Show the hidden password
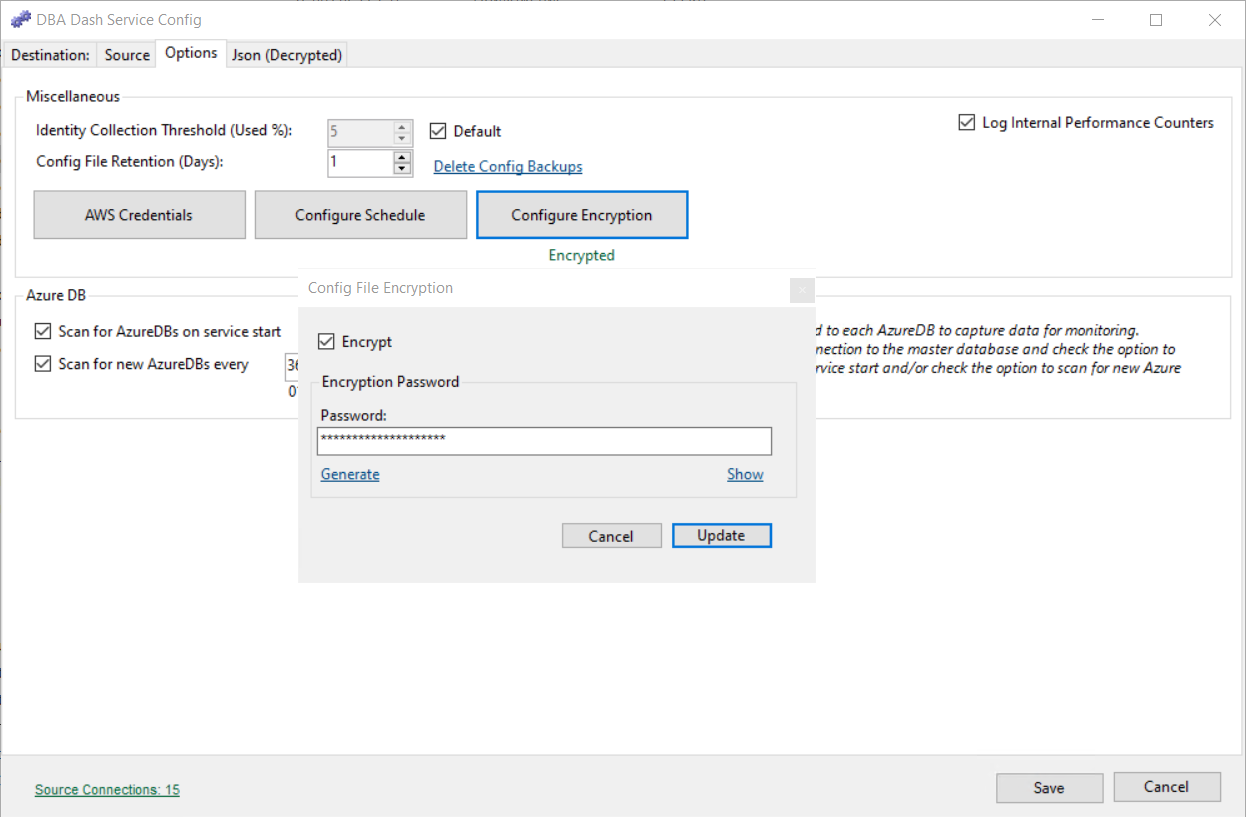The width and height of the screenshot is (1246, 817). point(745,473)
